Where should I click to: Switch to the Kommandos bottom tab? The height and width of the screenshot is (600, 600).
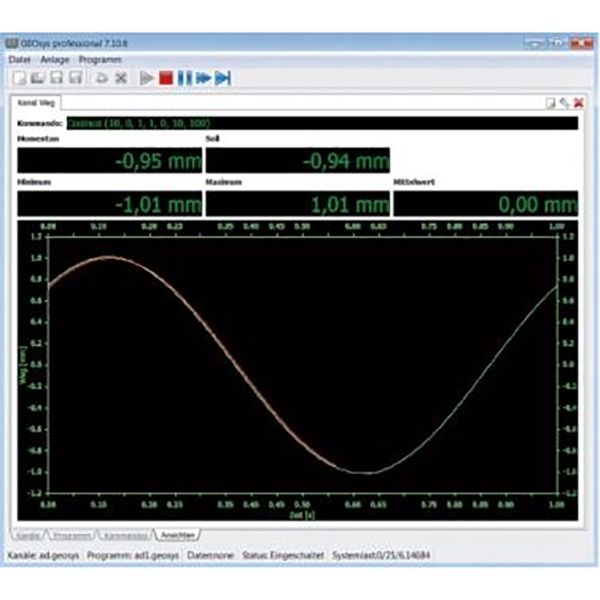[128, 535]
